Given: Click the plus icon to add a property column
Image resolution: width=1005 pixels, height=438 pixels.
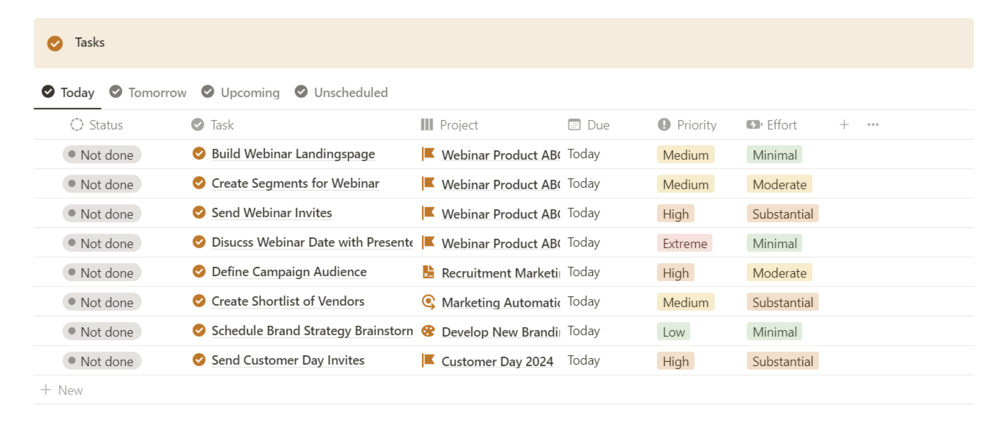Looking at the screenshot, I should pos(844,125).
